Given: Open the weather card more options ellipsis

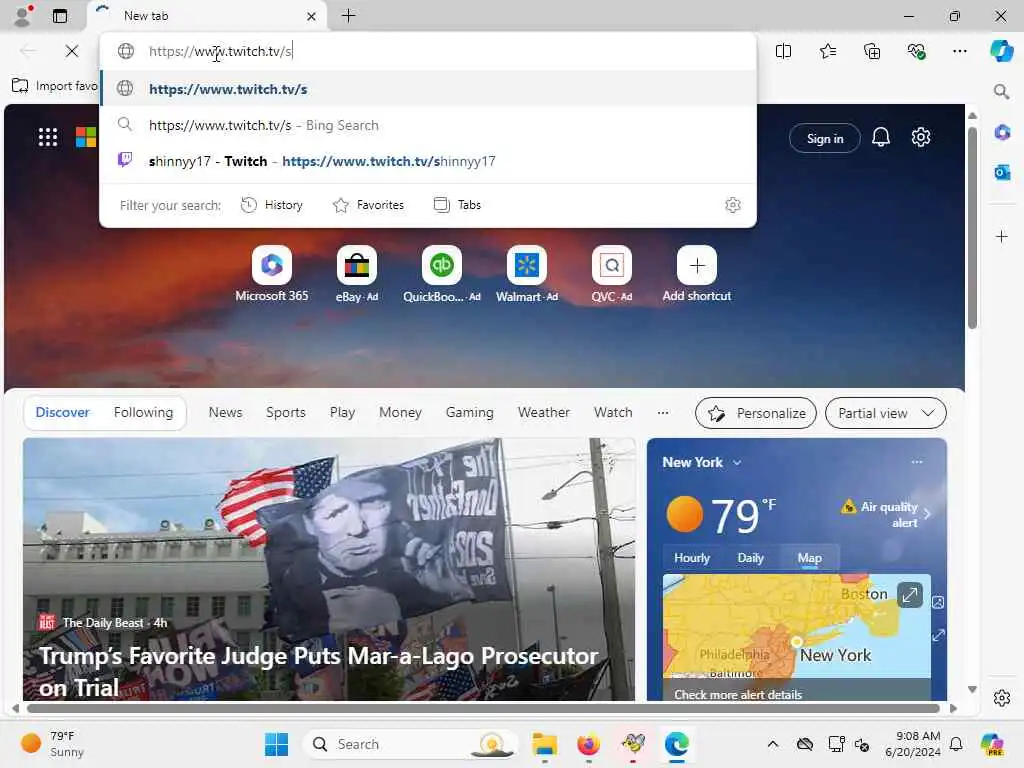Looking at the screenshot, I should coord(917,462).
